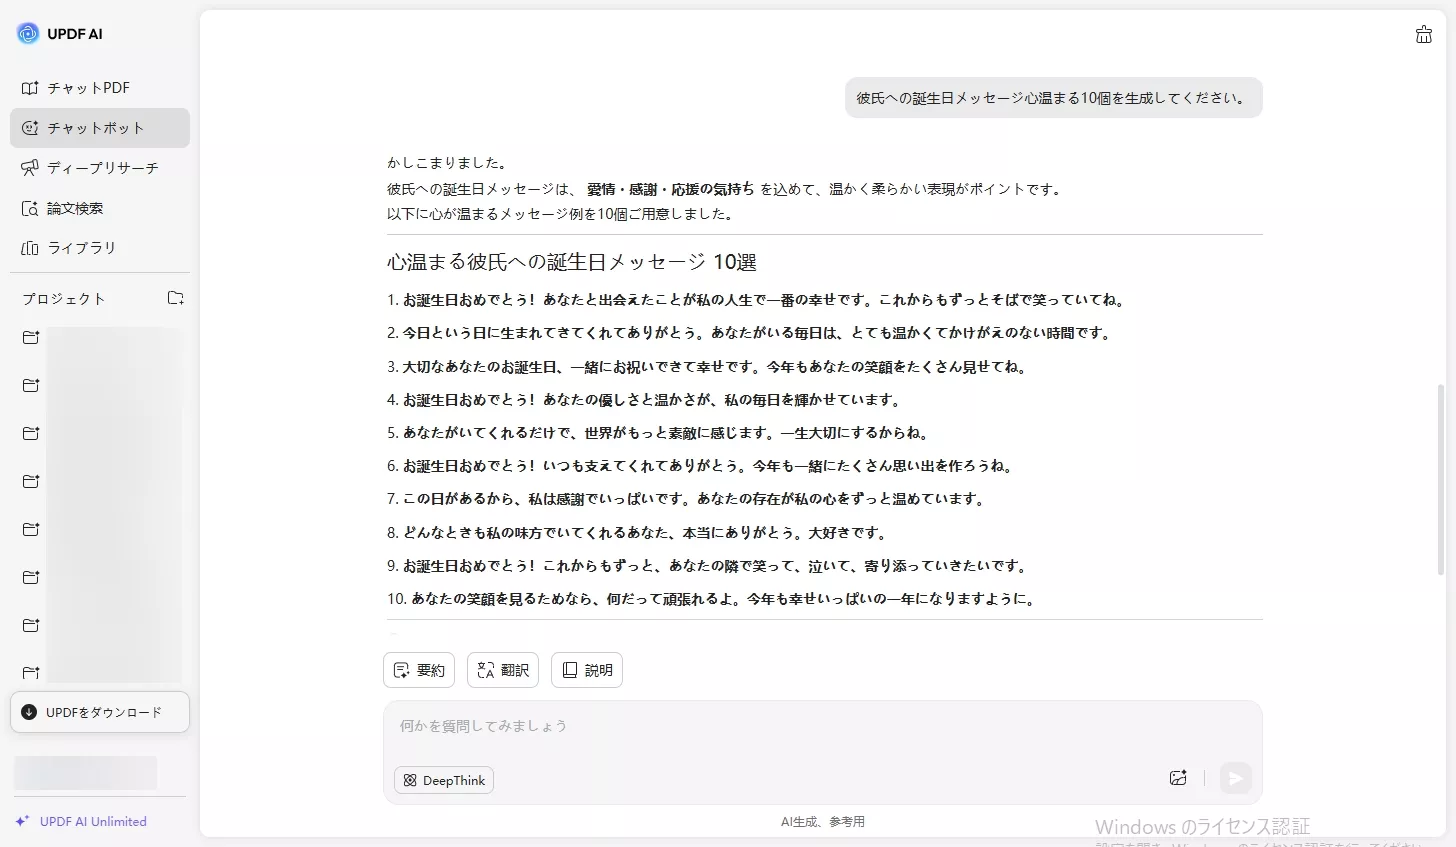Image resolution: width=1456 pixels, height=847 pixels.
Task: Open 論文検索 from the sidebar
Action: coord(100,208)
